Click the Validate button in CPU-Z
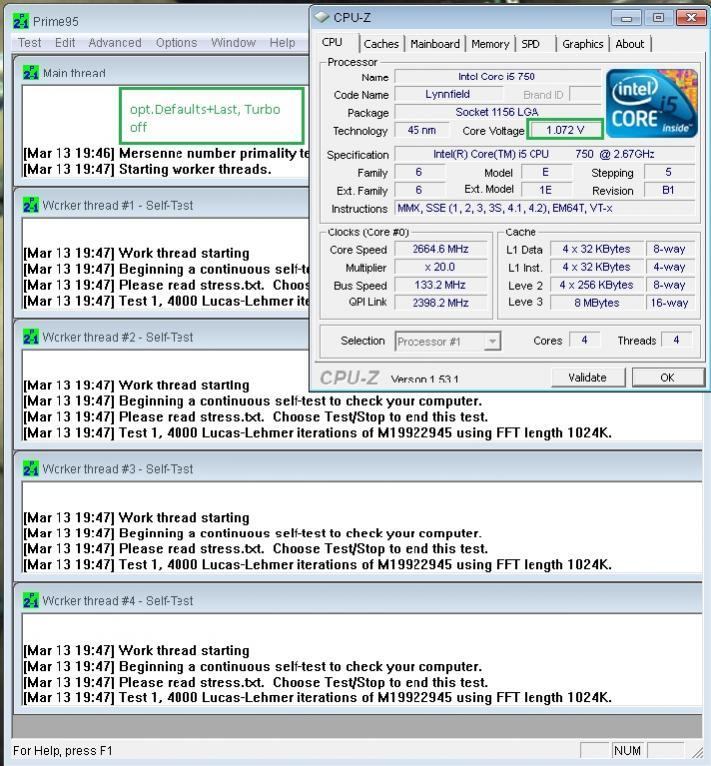This screenshot has width=711, height=766. [587, 378]
